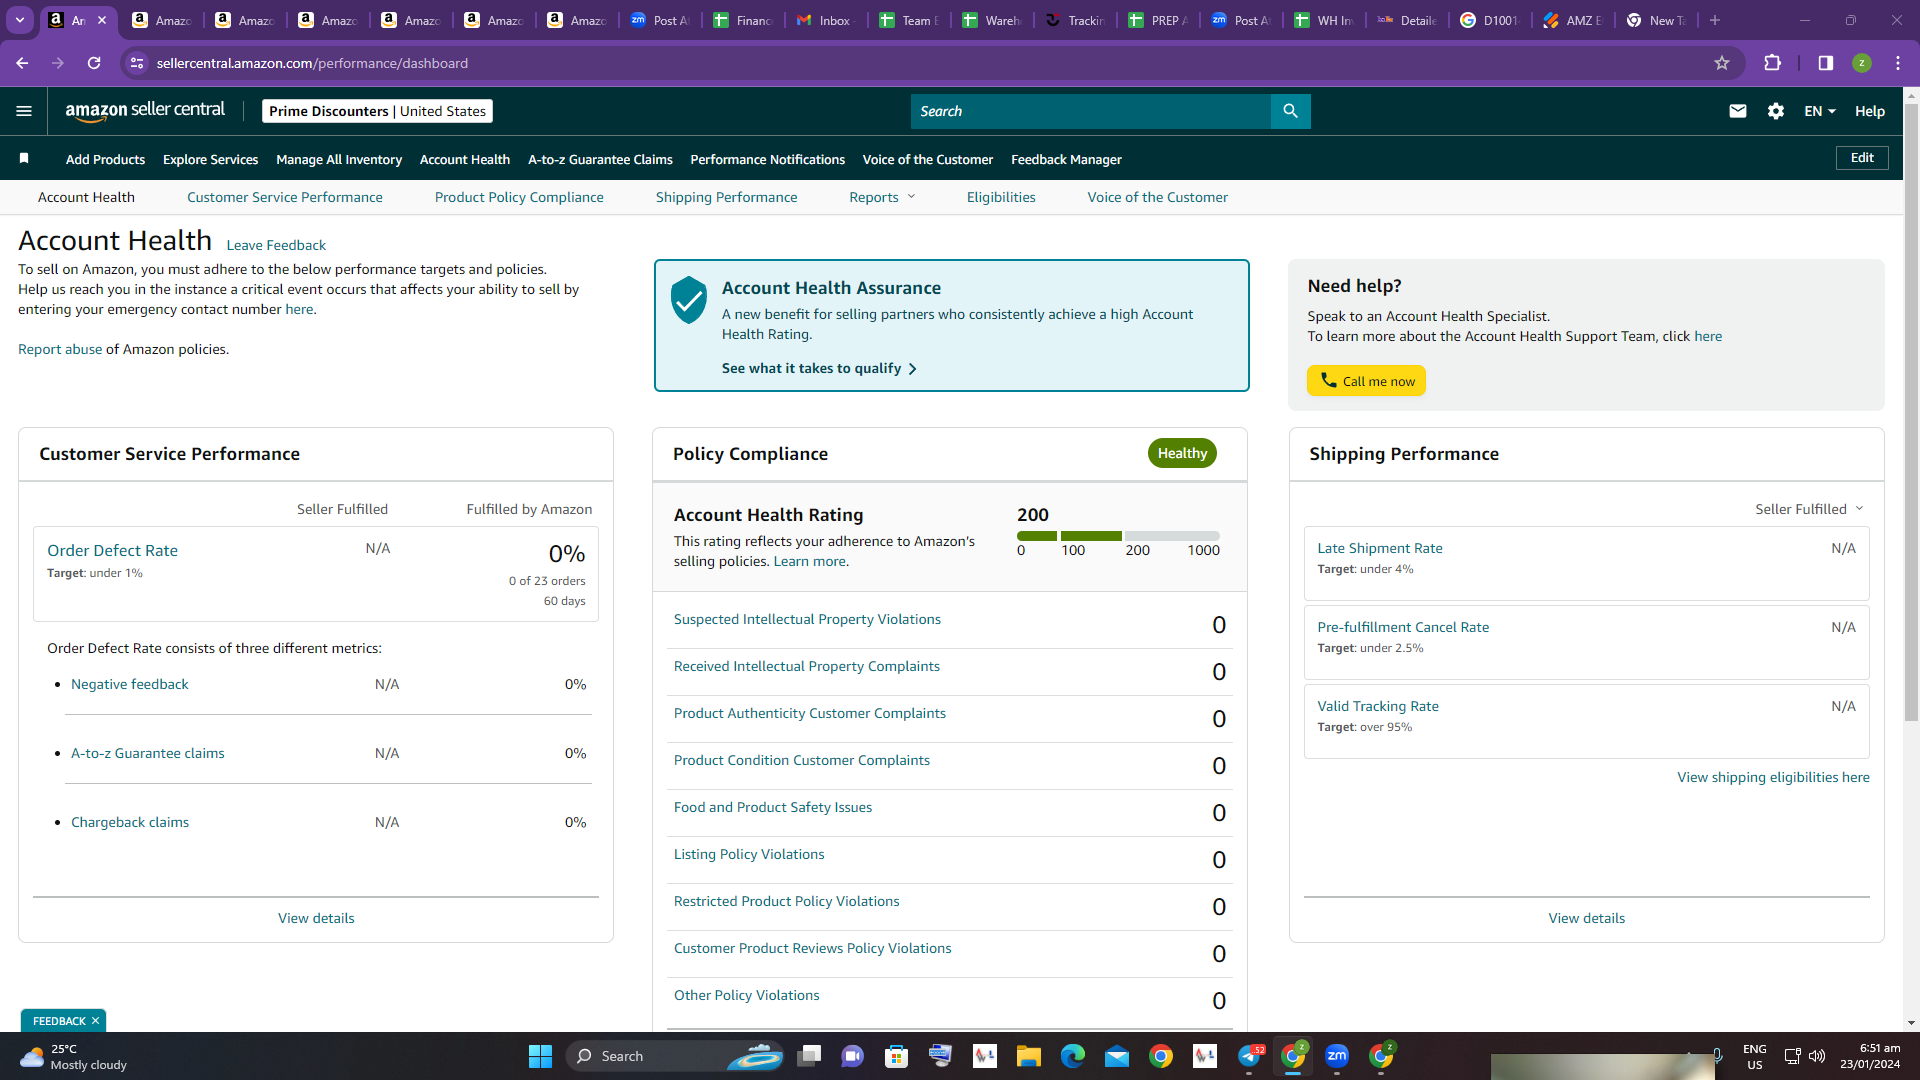Open Microsoft Store from the taskbar
The image size is (1920, 1080).
(897, 1056)
